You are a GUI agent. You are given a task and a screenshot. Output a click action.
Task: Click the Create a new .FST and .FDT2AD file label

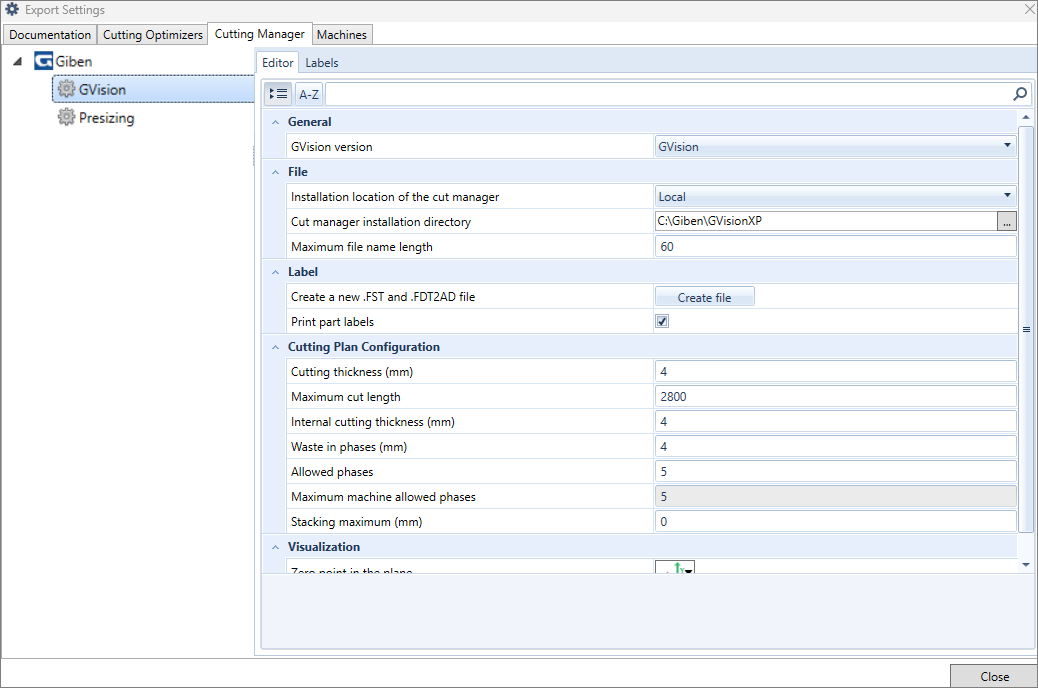click(x=383, y=297)
